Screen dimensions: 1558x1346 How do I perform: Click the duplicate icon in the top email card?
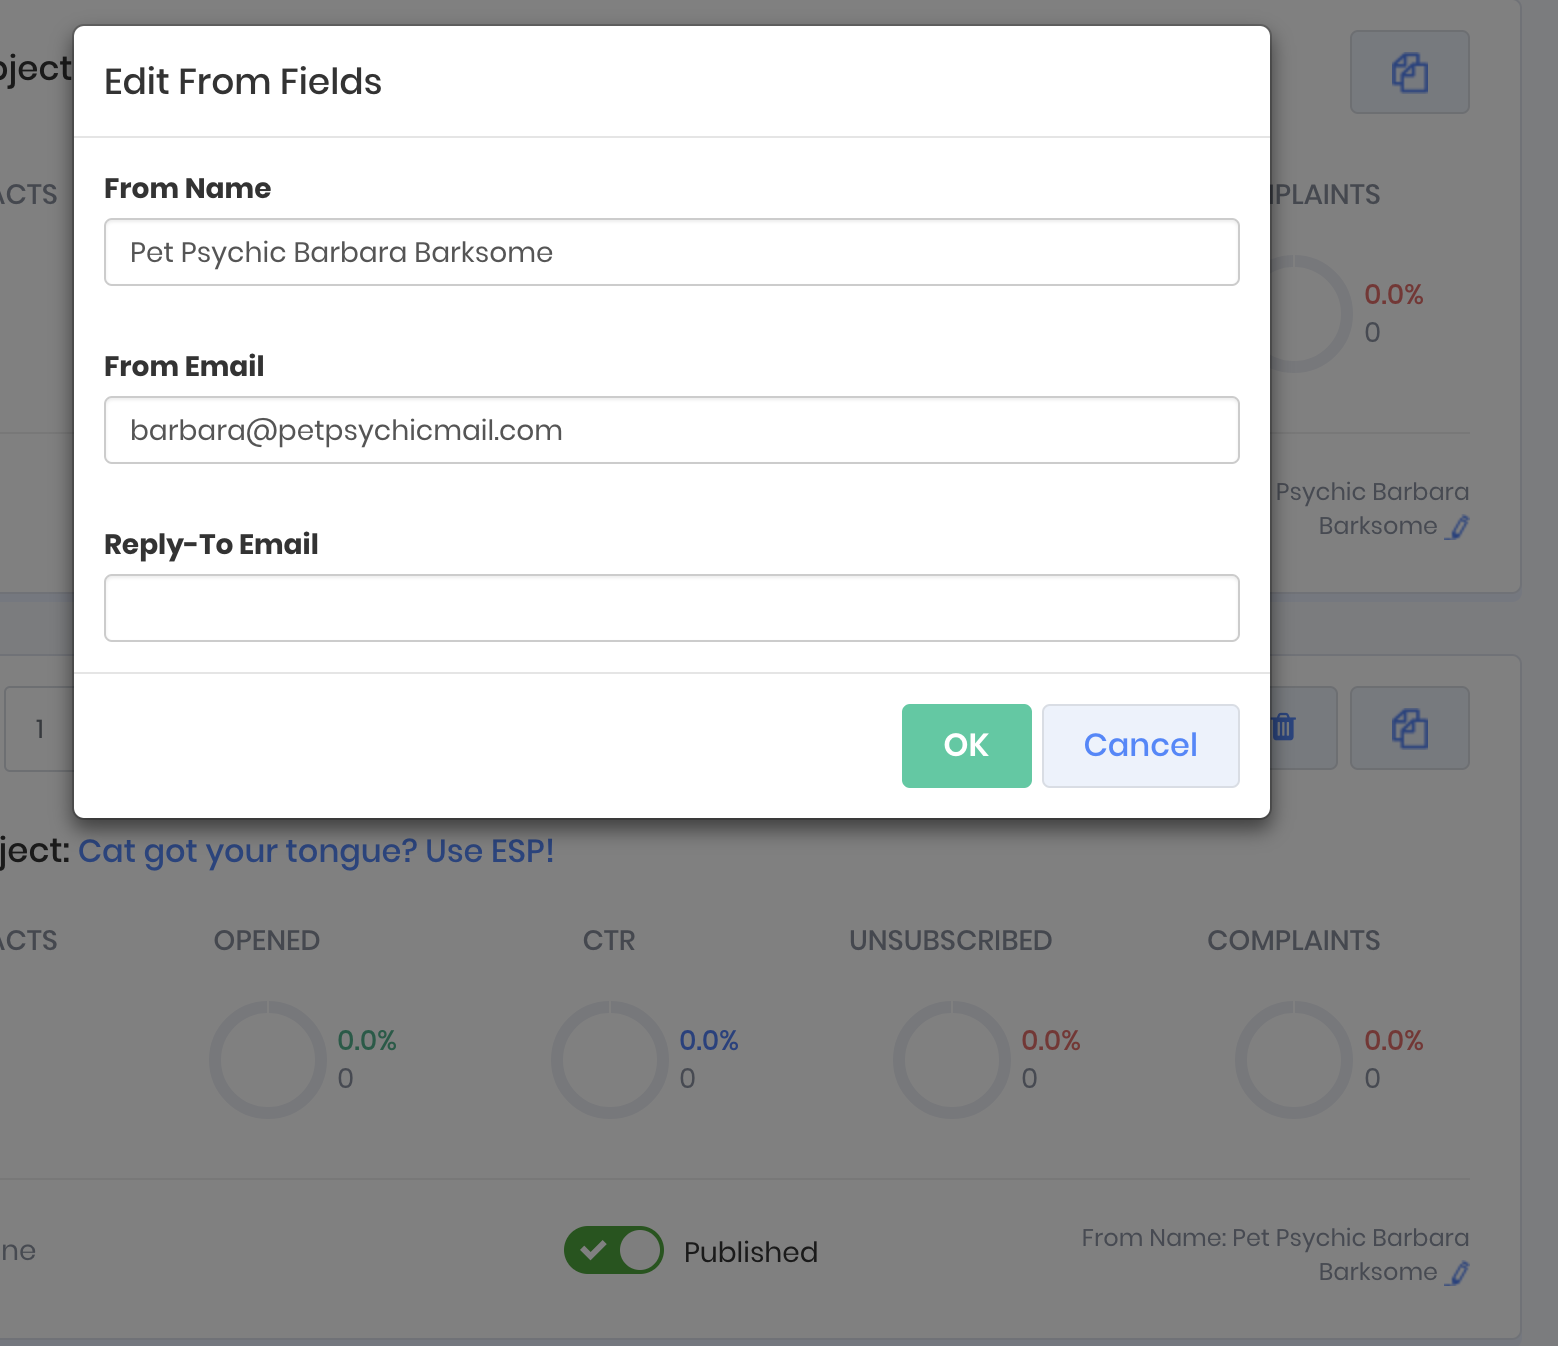pyautogui.click(x=1409, y=73)
